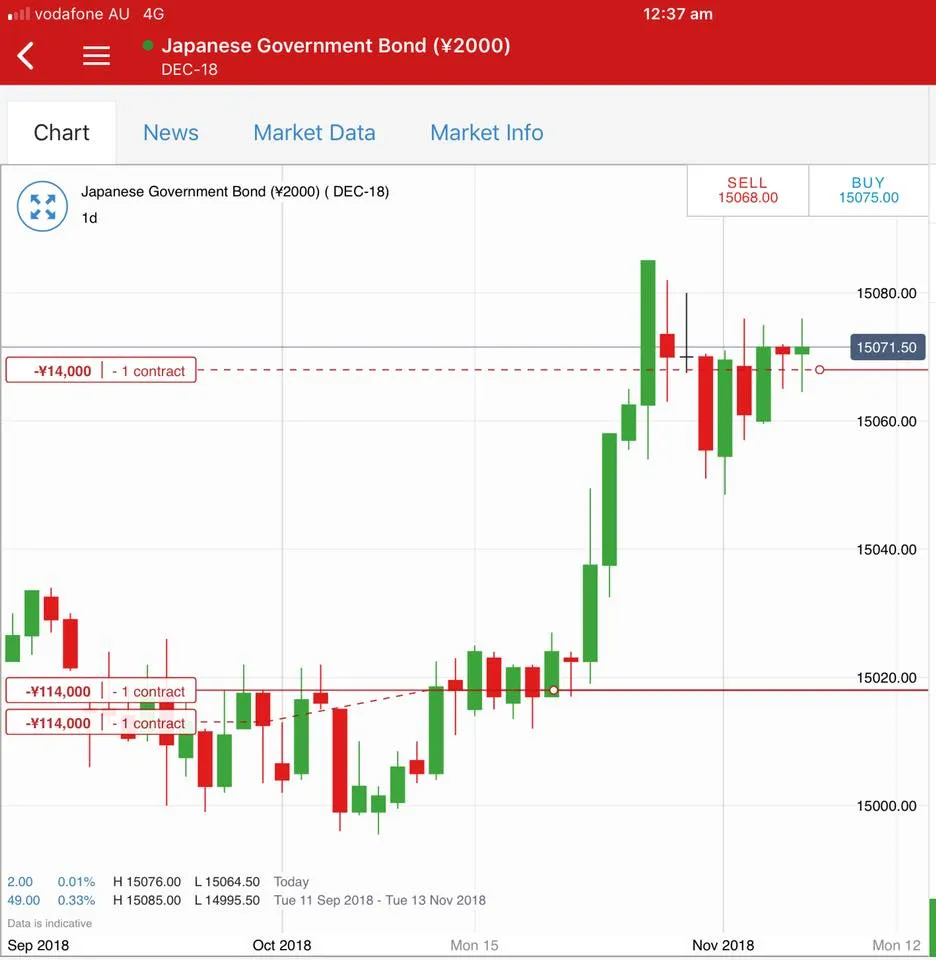Switch to the News tab
Screen dimensions: 936x960
coord(171,133)
